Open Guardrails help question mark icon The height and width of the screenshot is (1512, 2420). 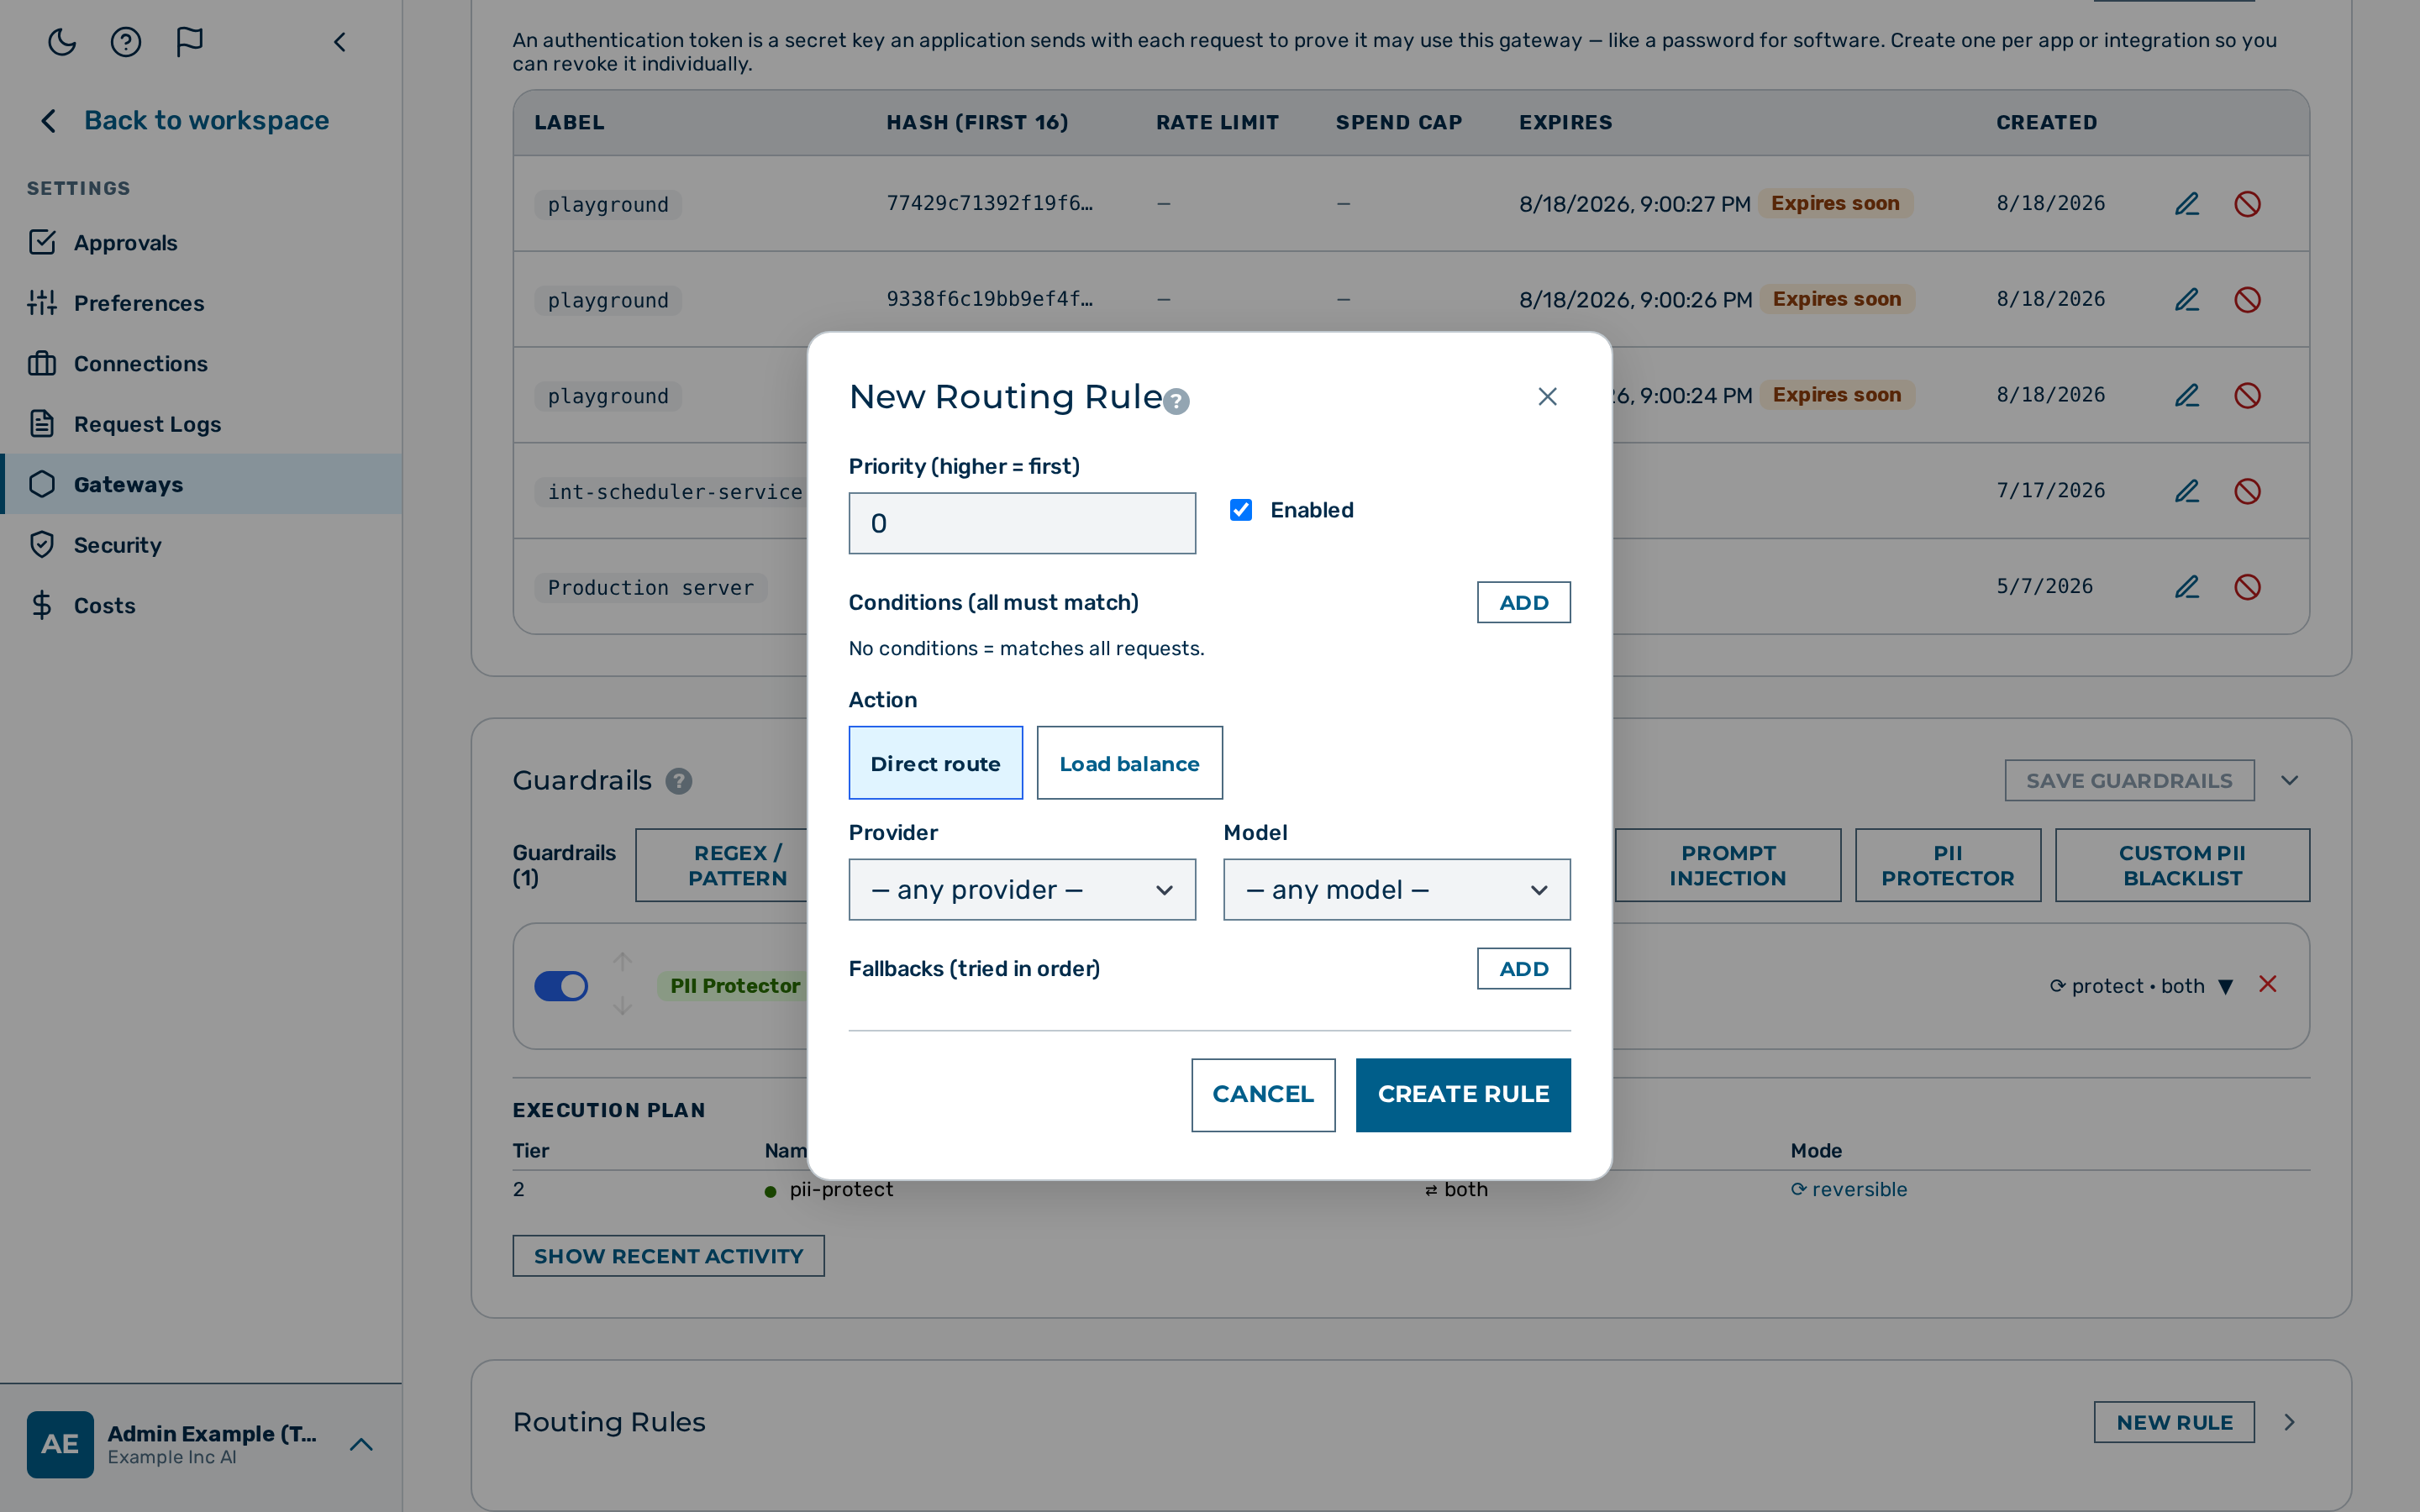point(679,781)
